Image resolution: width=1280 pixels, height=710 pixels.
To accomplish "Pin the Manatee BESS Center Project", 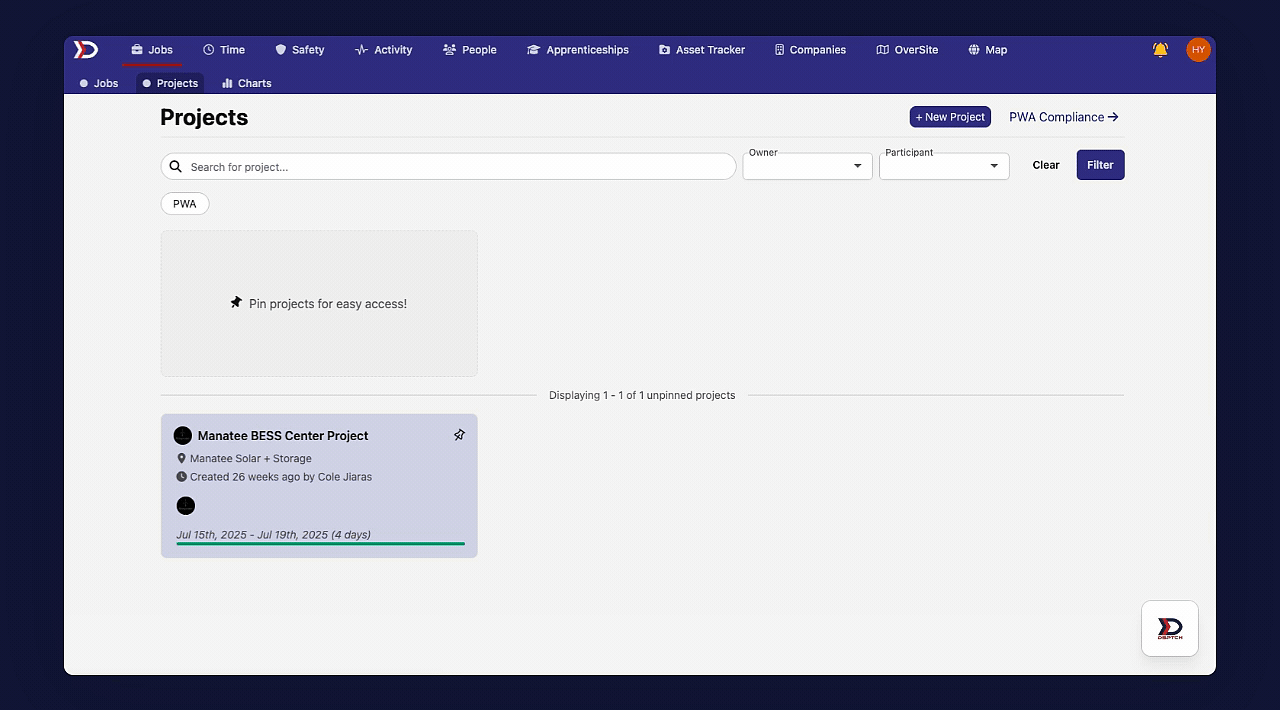I will click(x=459, y=435).
